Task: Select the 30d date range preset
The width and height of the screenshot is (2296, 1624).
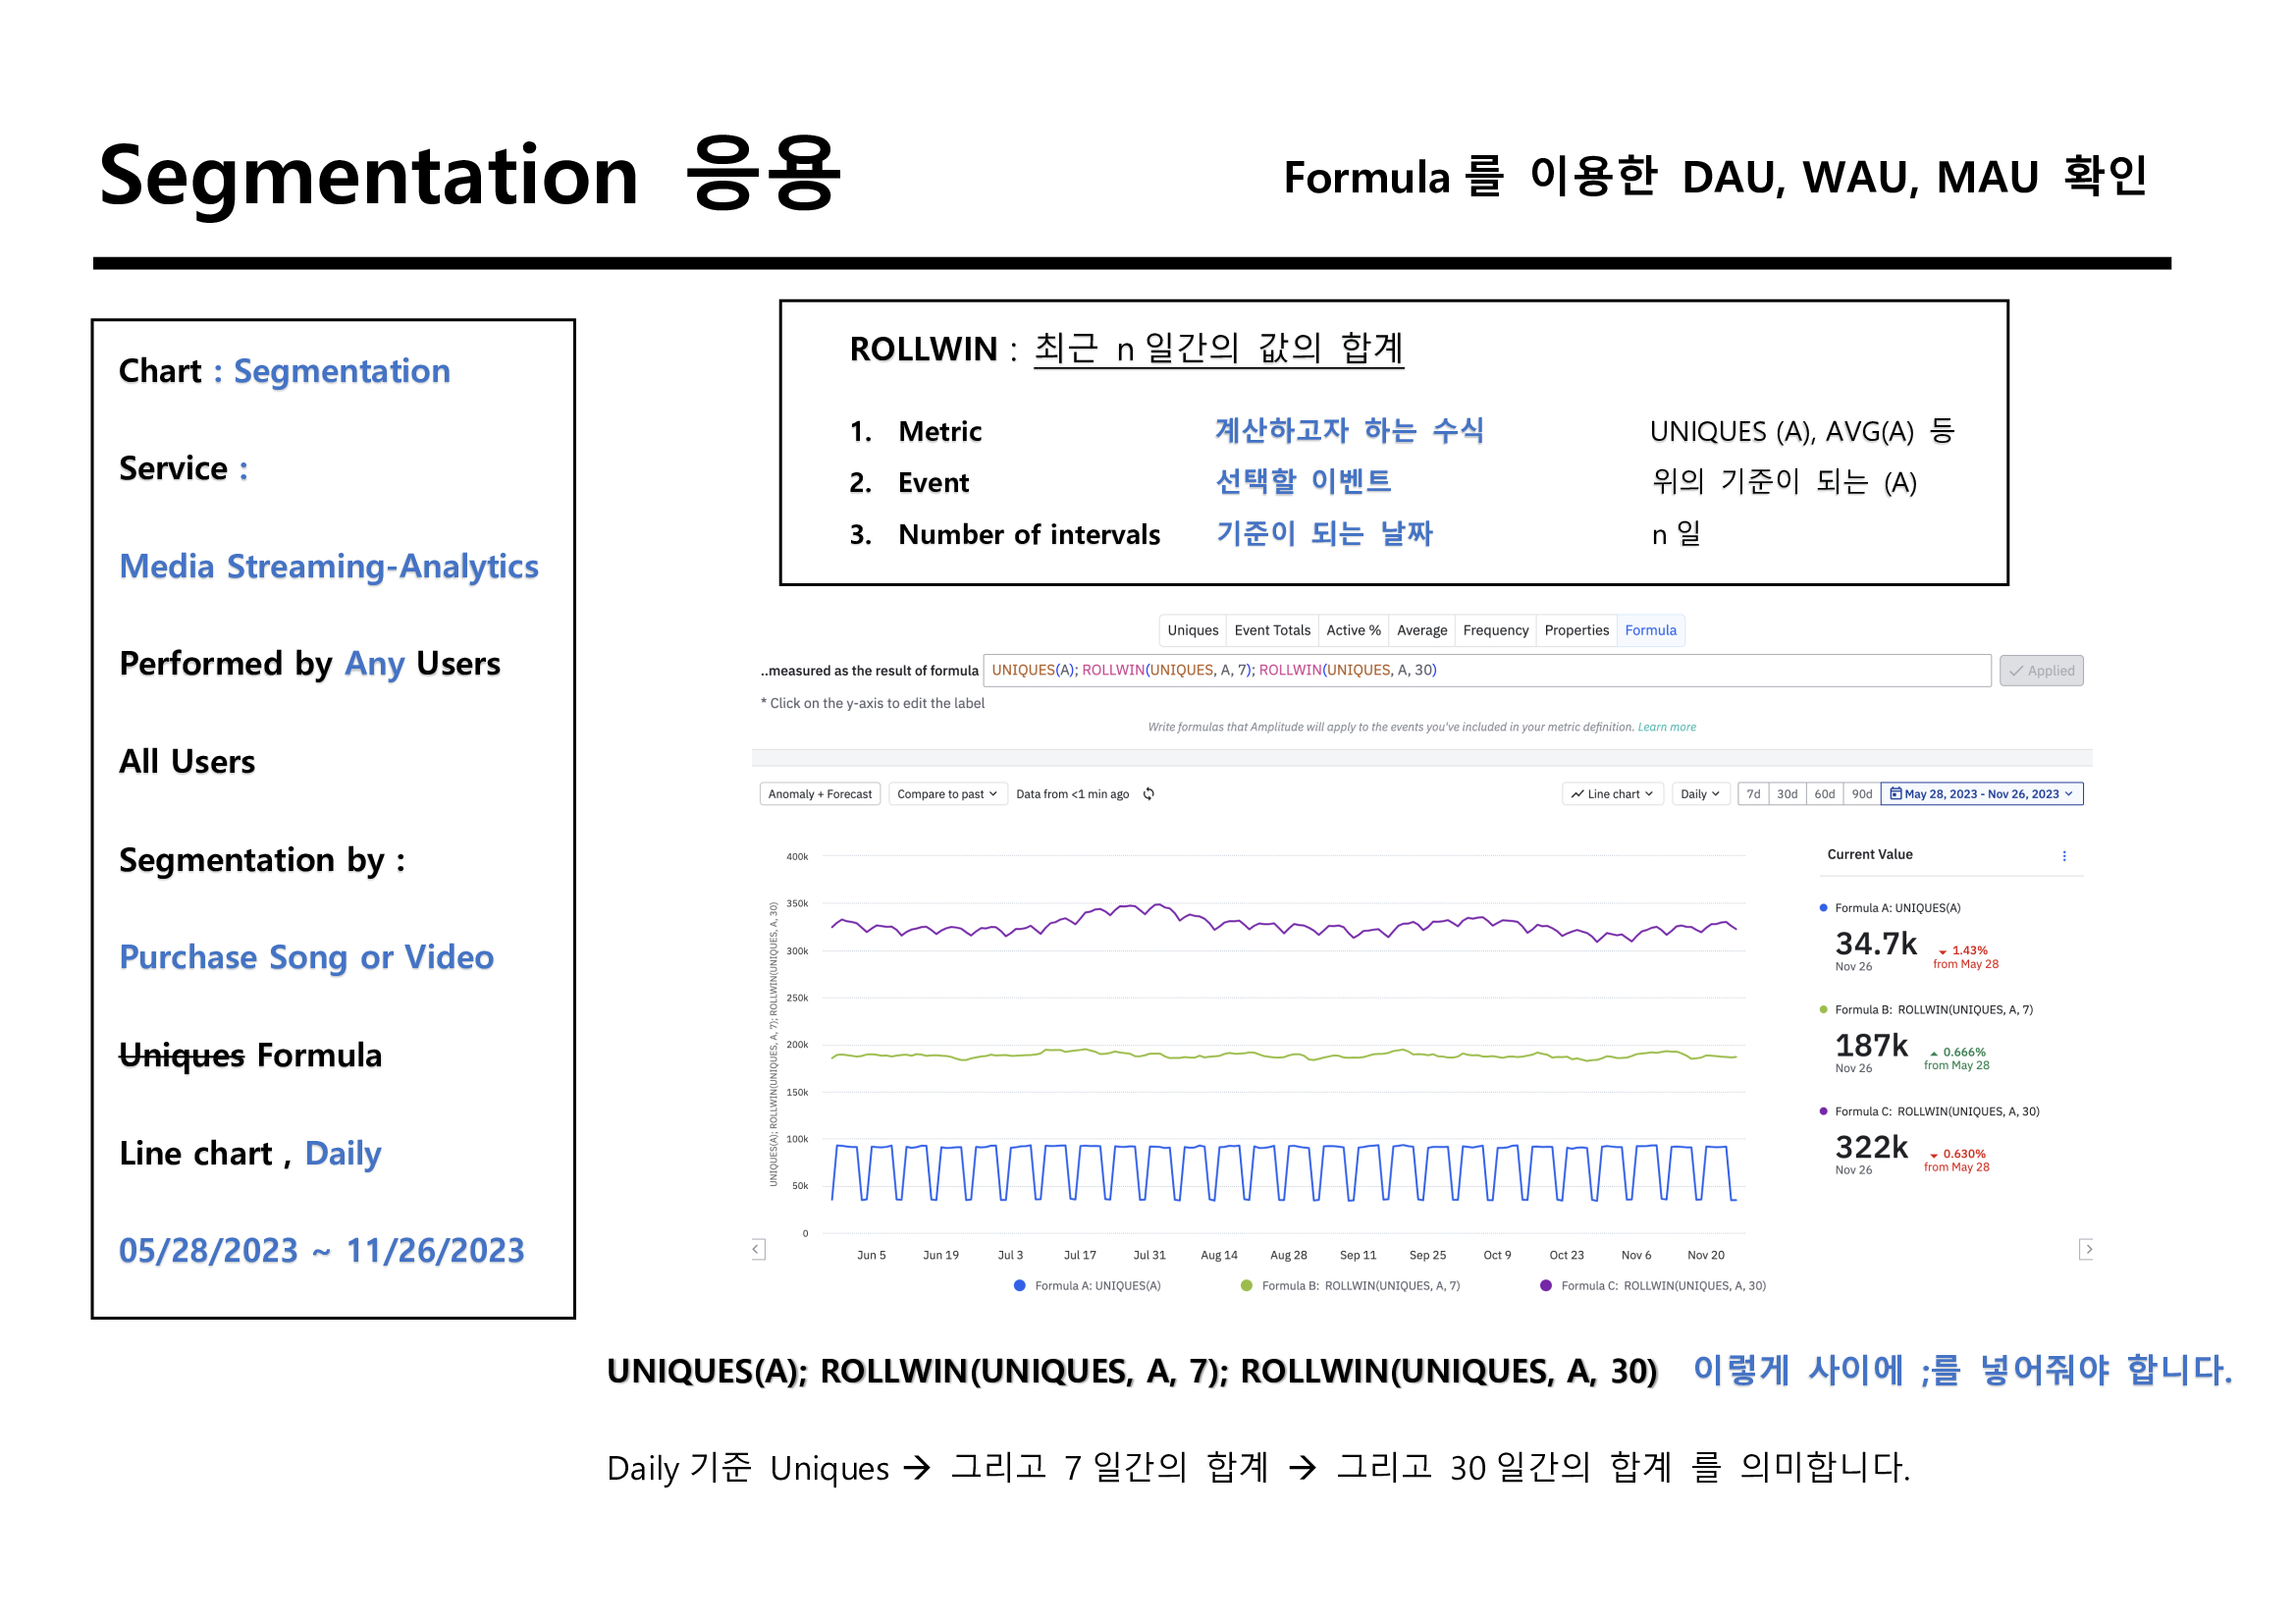Action: coord(1786,794)
